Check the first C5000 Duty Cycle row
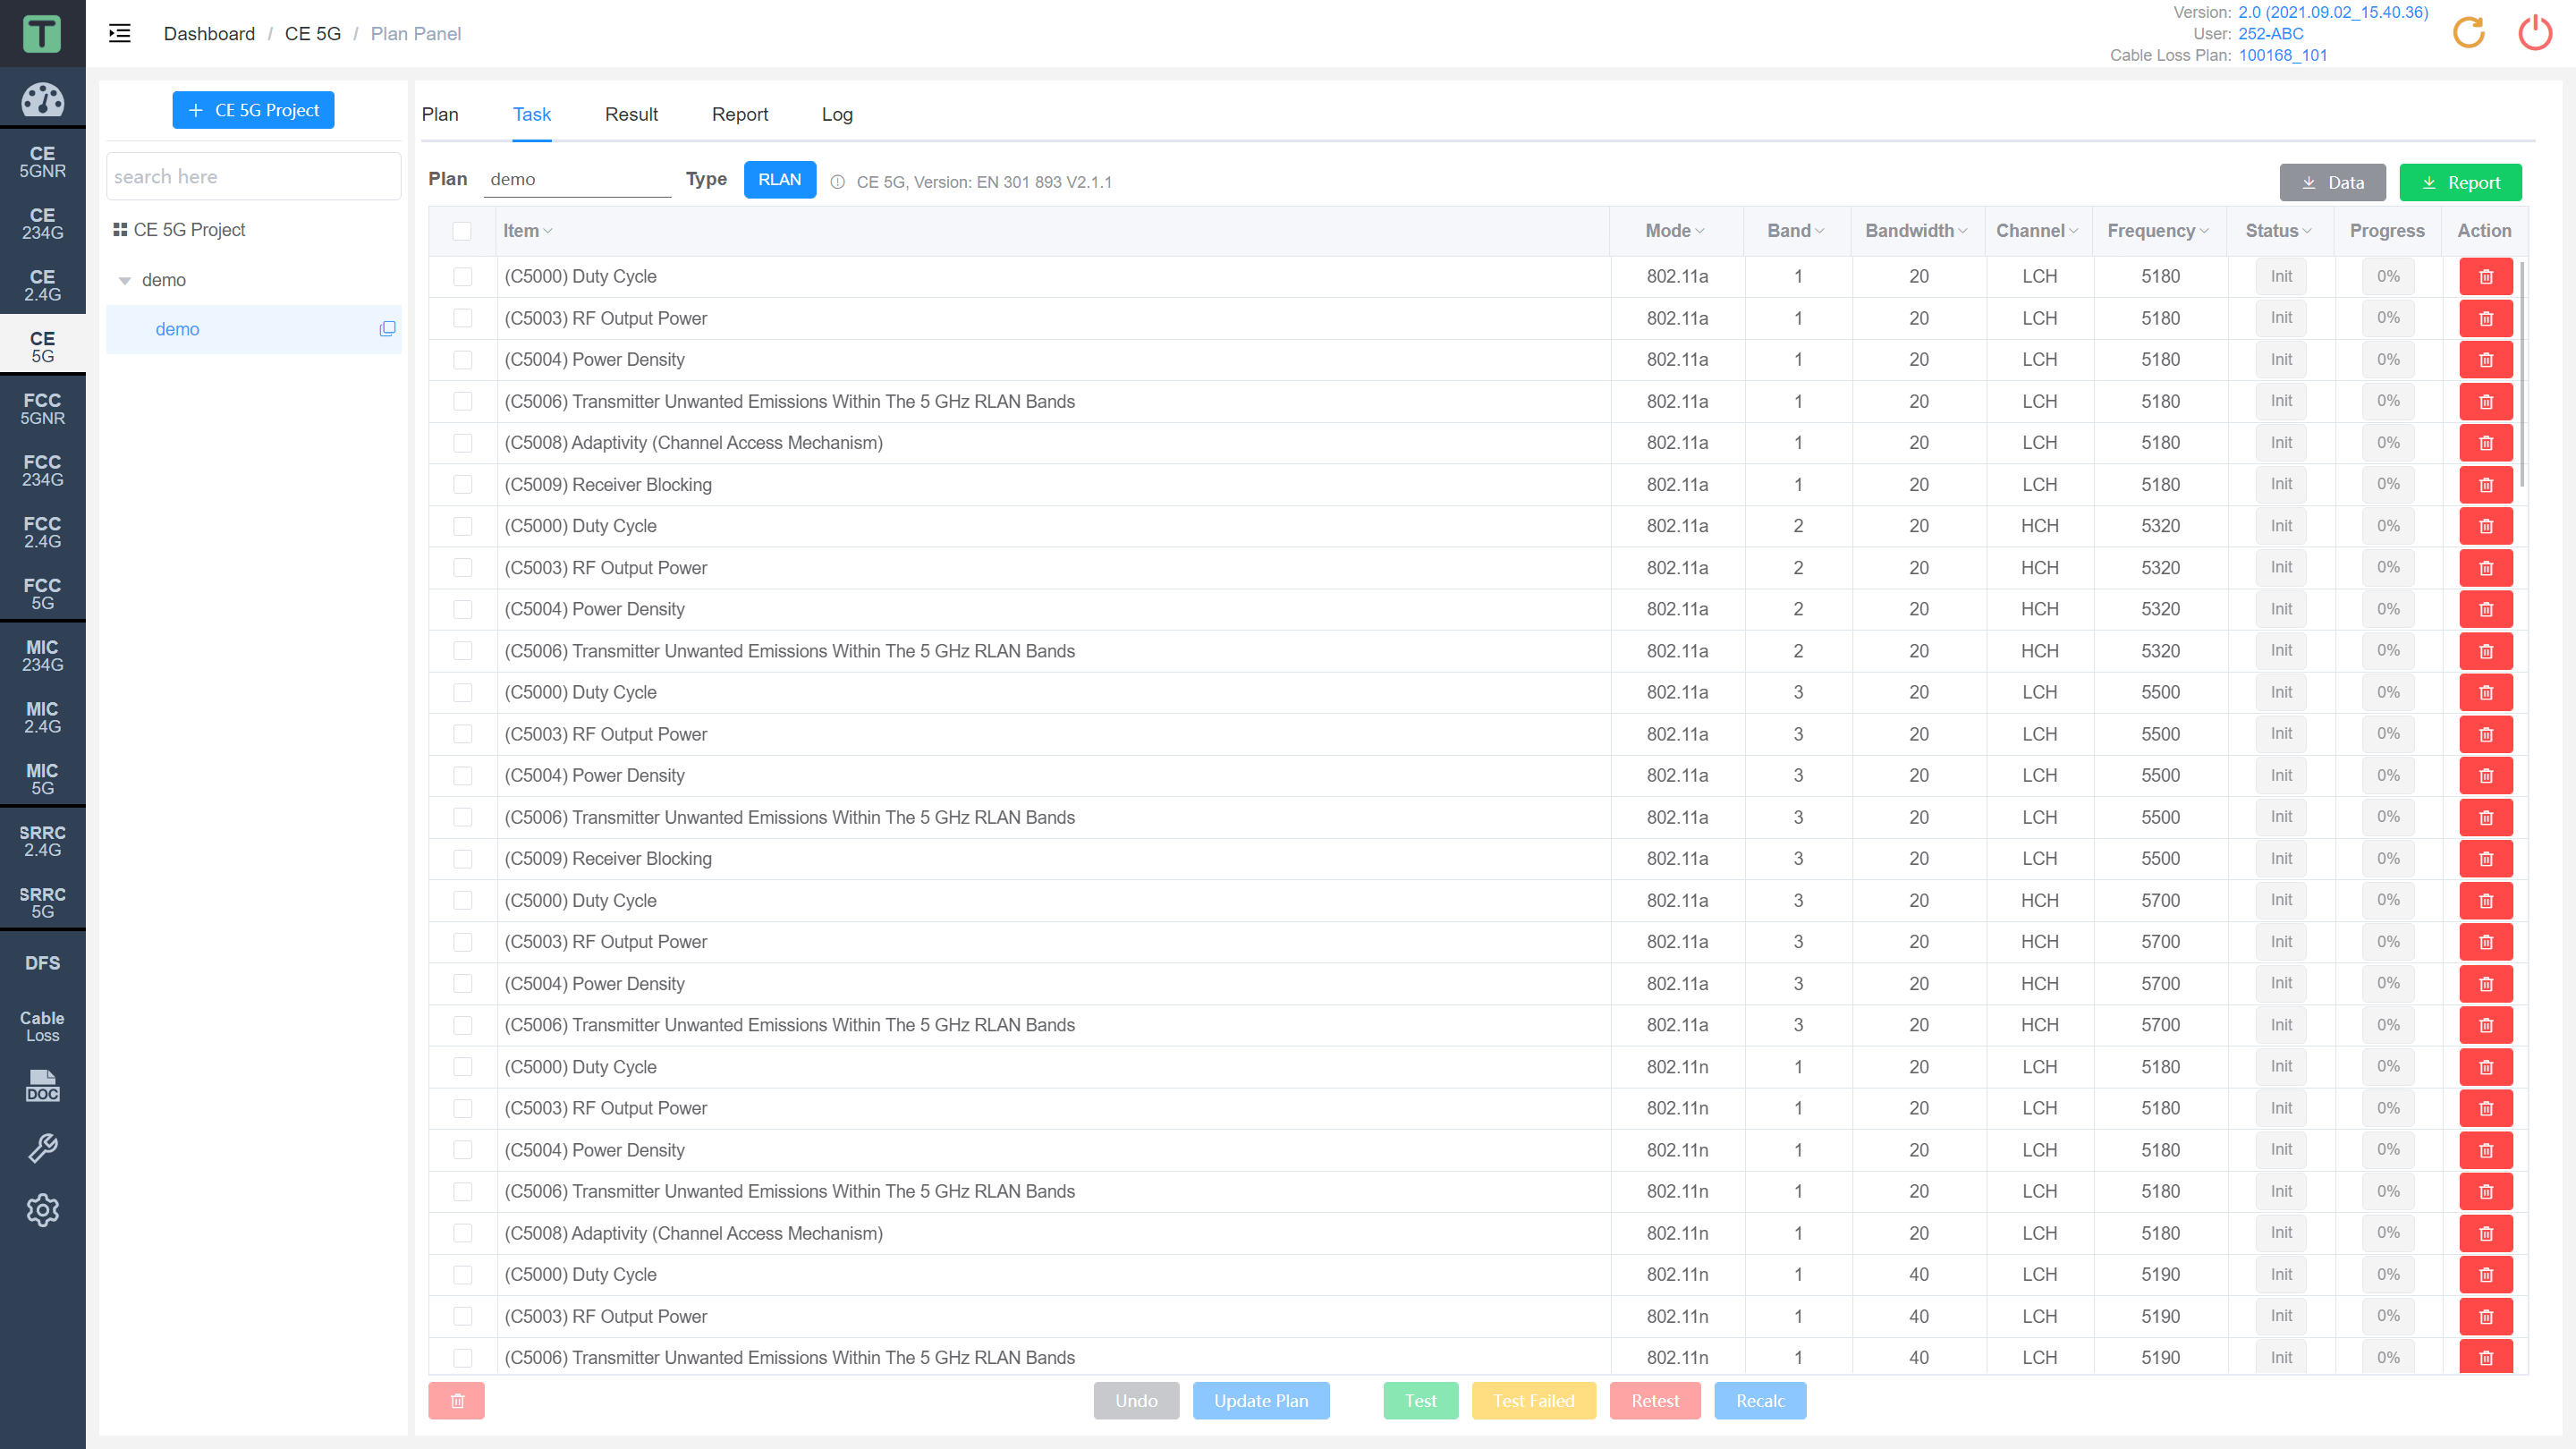 [x=462, y=277]
